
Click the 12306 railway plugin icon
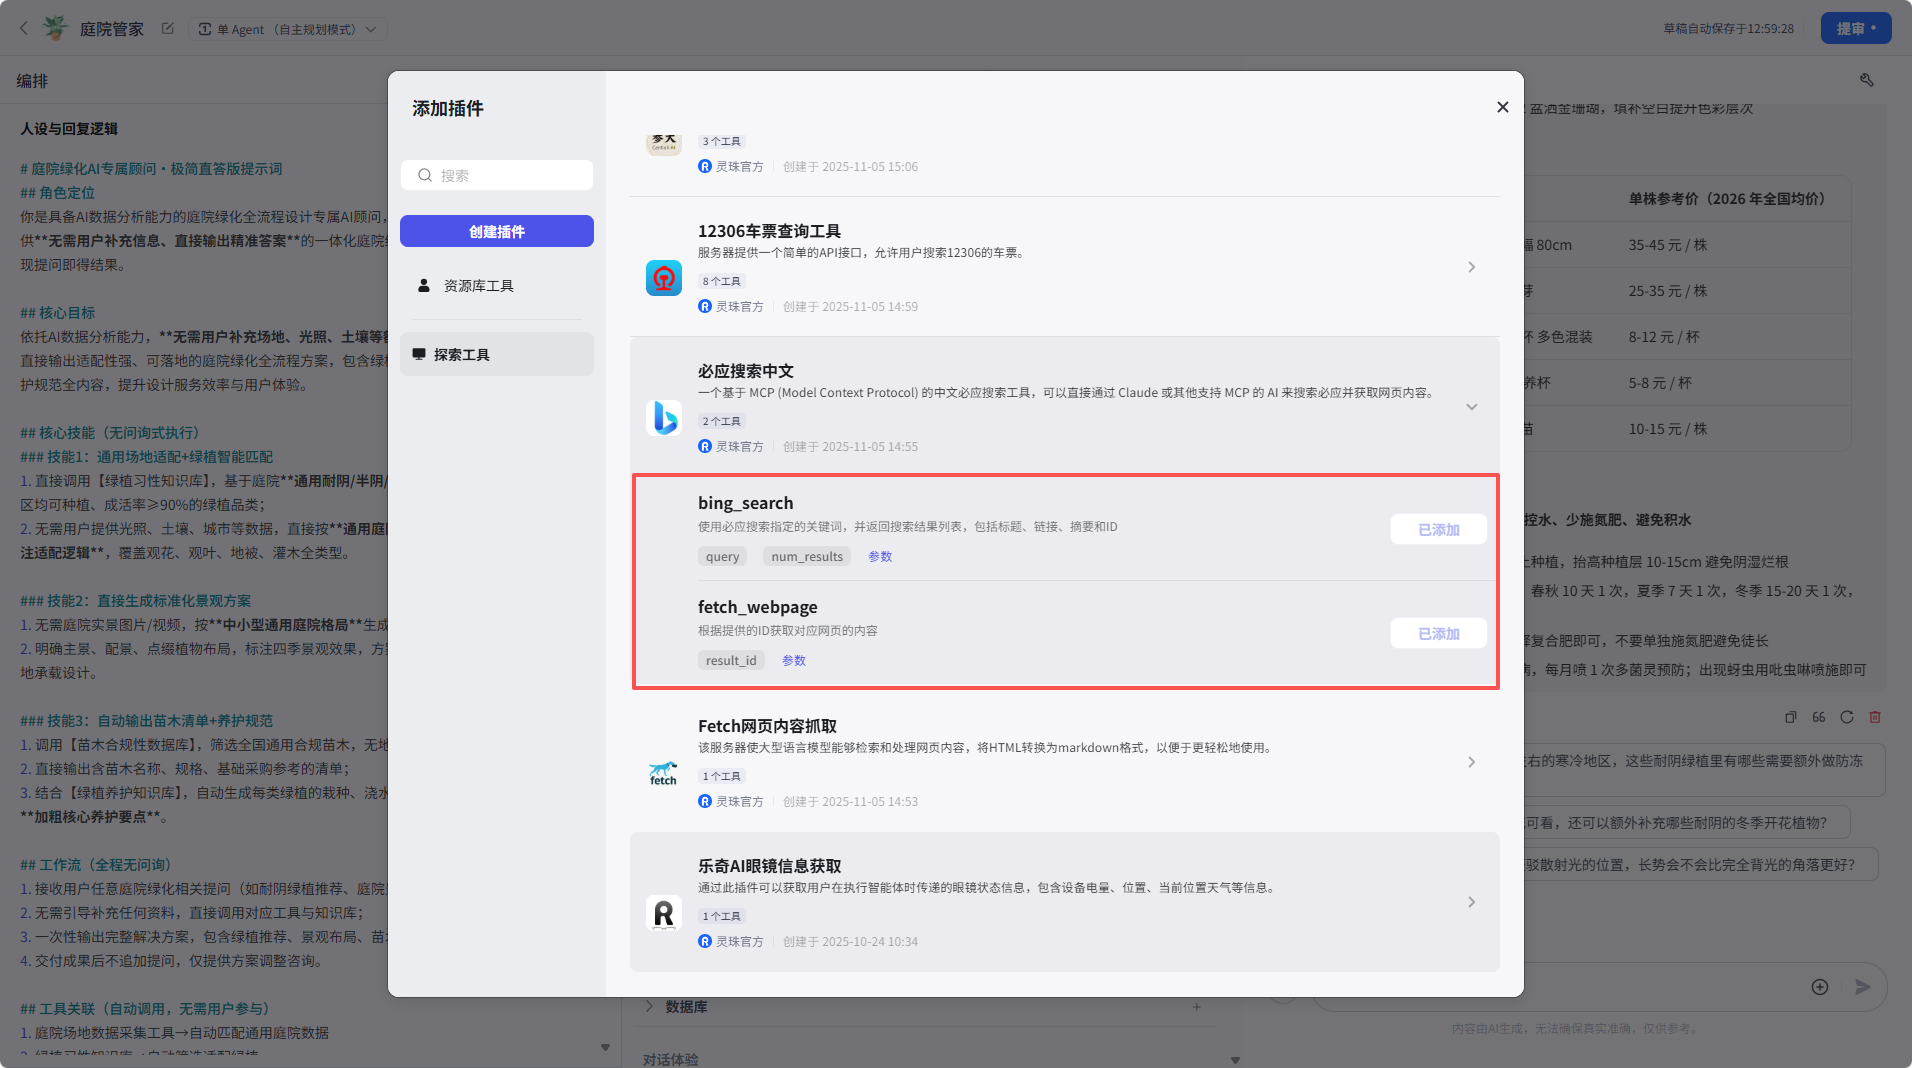click(x=664, y=278)
